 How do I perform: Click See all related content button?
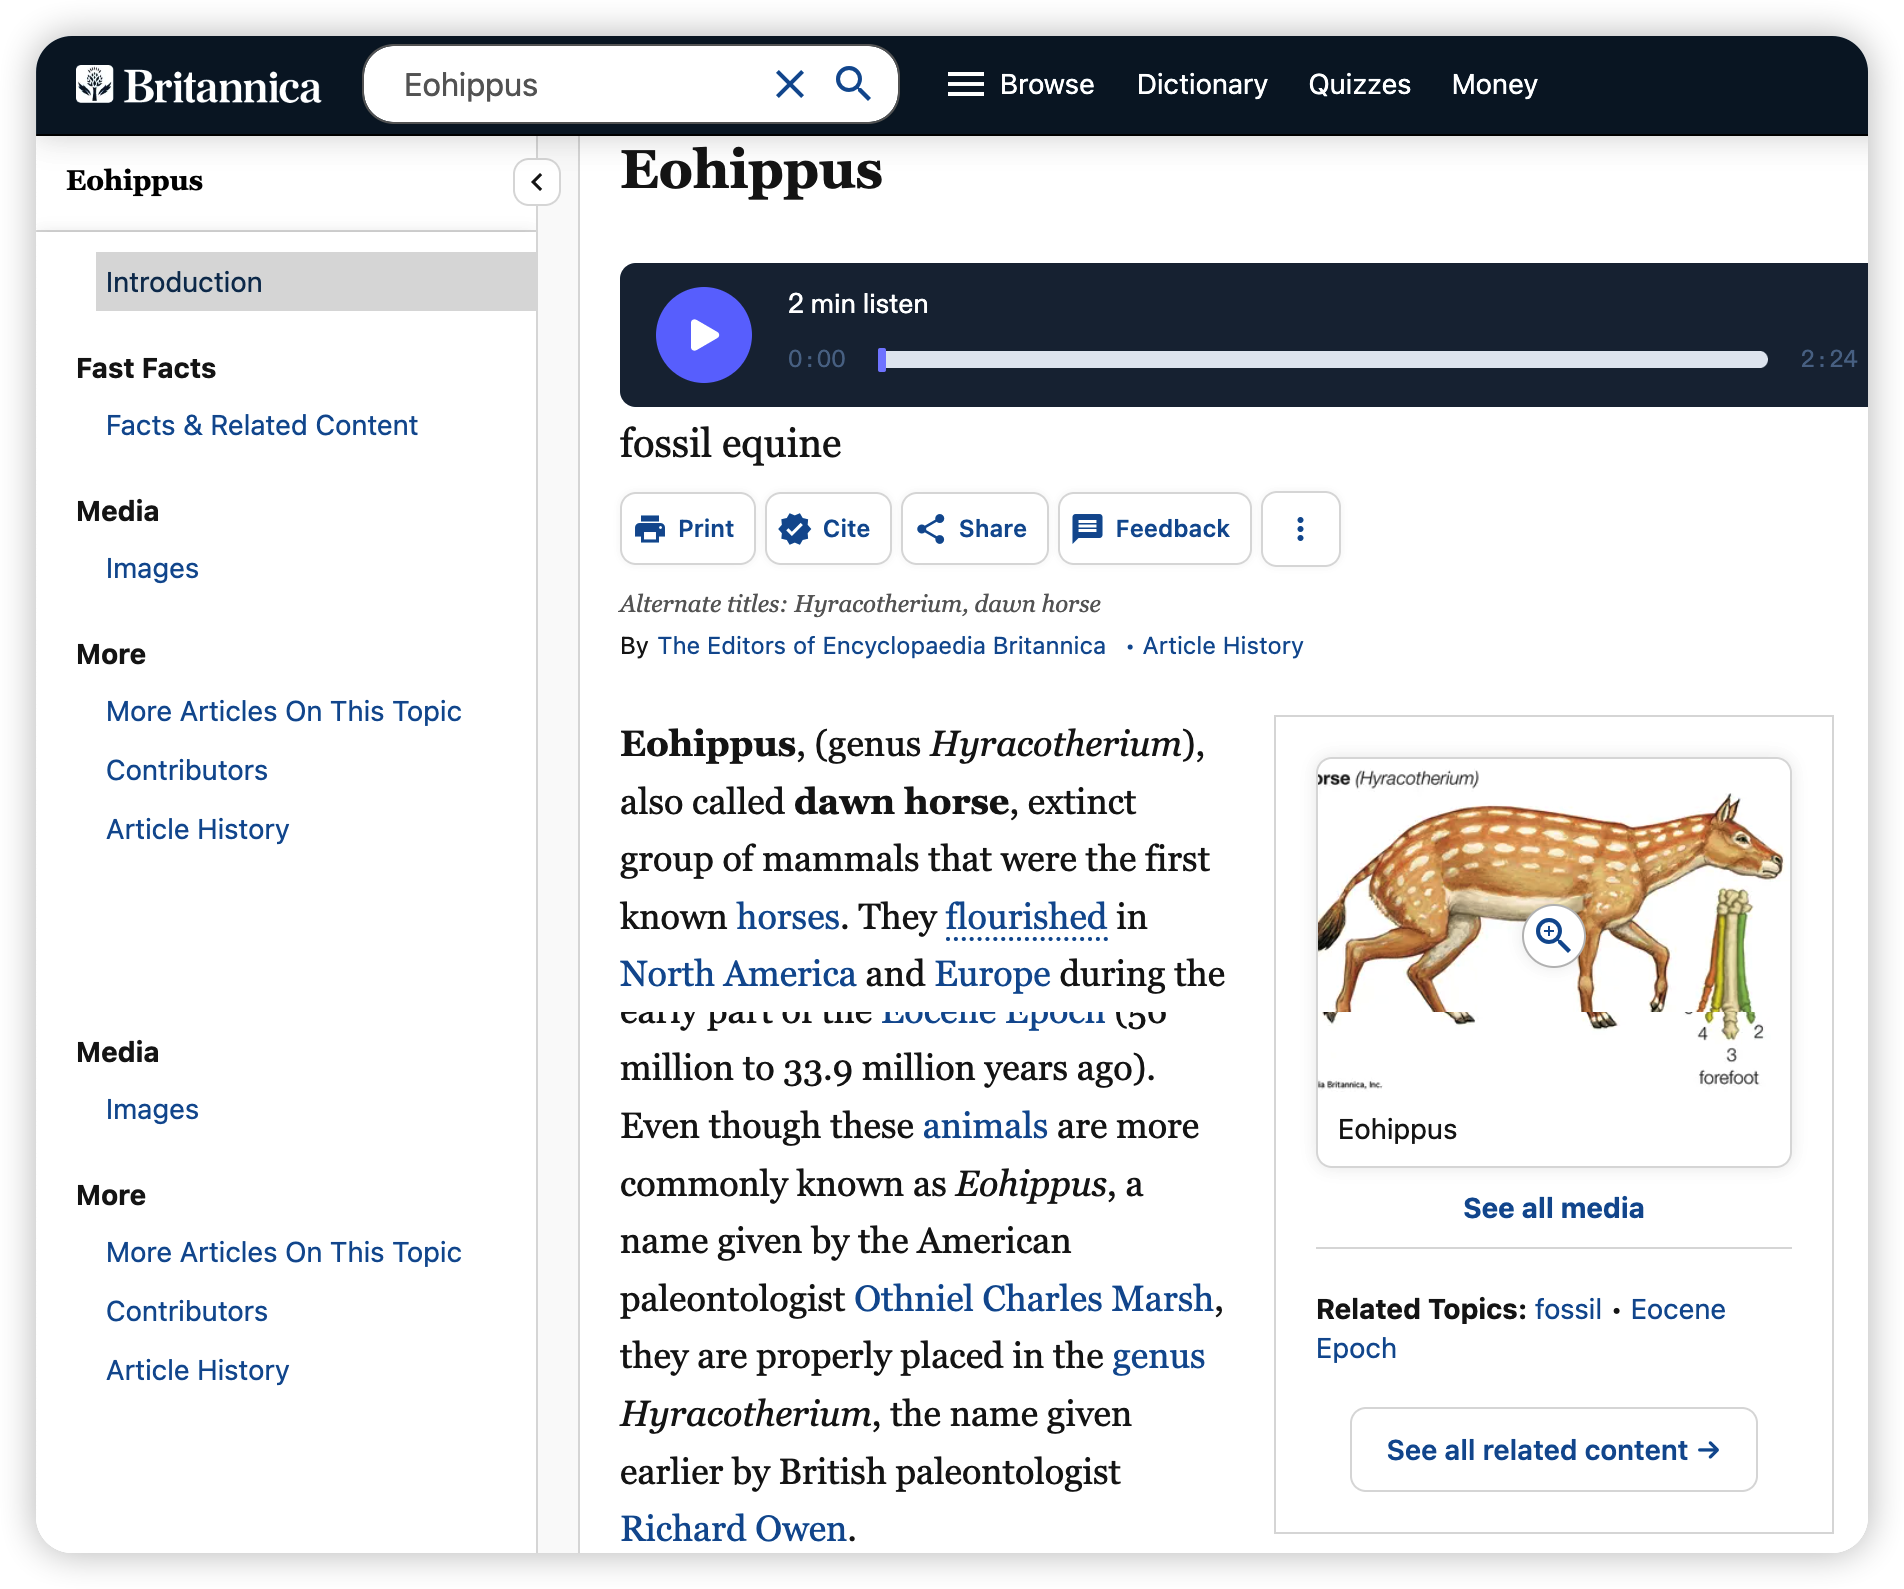pos(1553,1450)
